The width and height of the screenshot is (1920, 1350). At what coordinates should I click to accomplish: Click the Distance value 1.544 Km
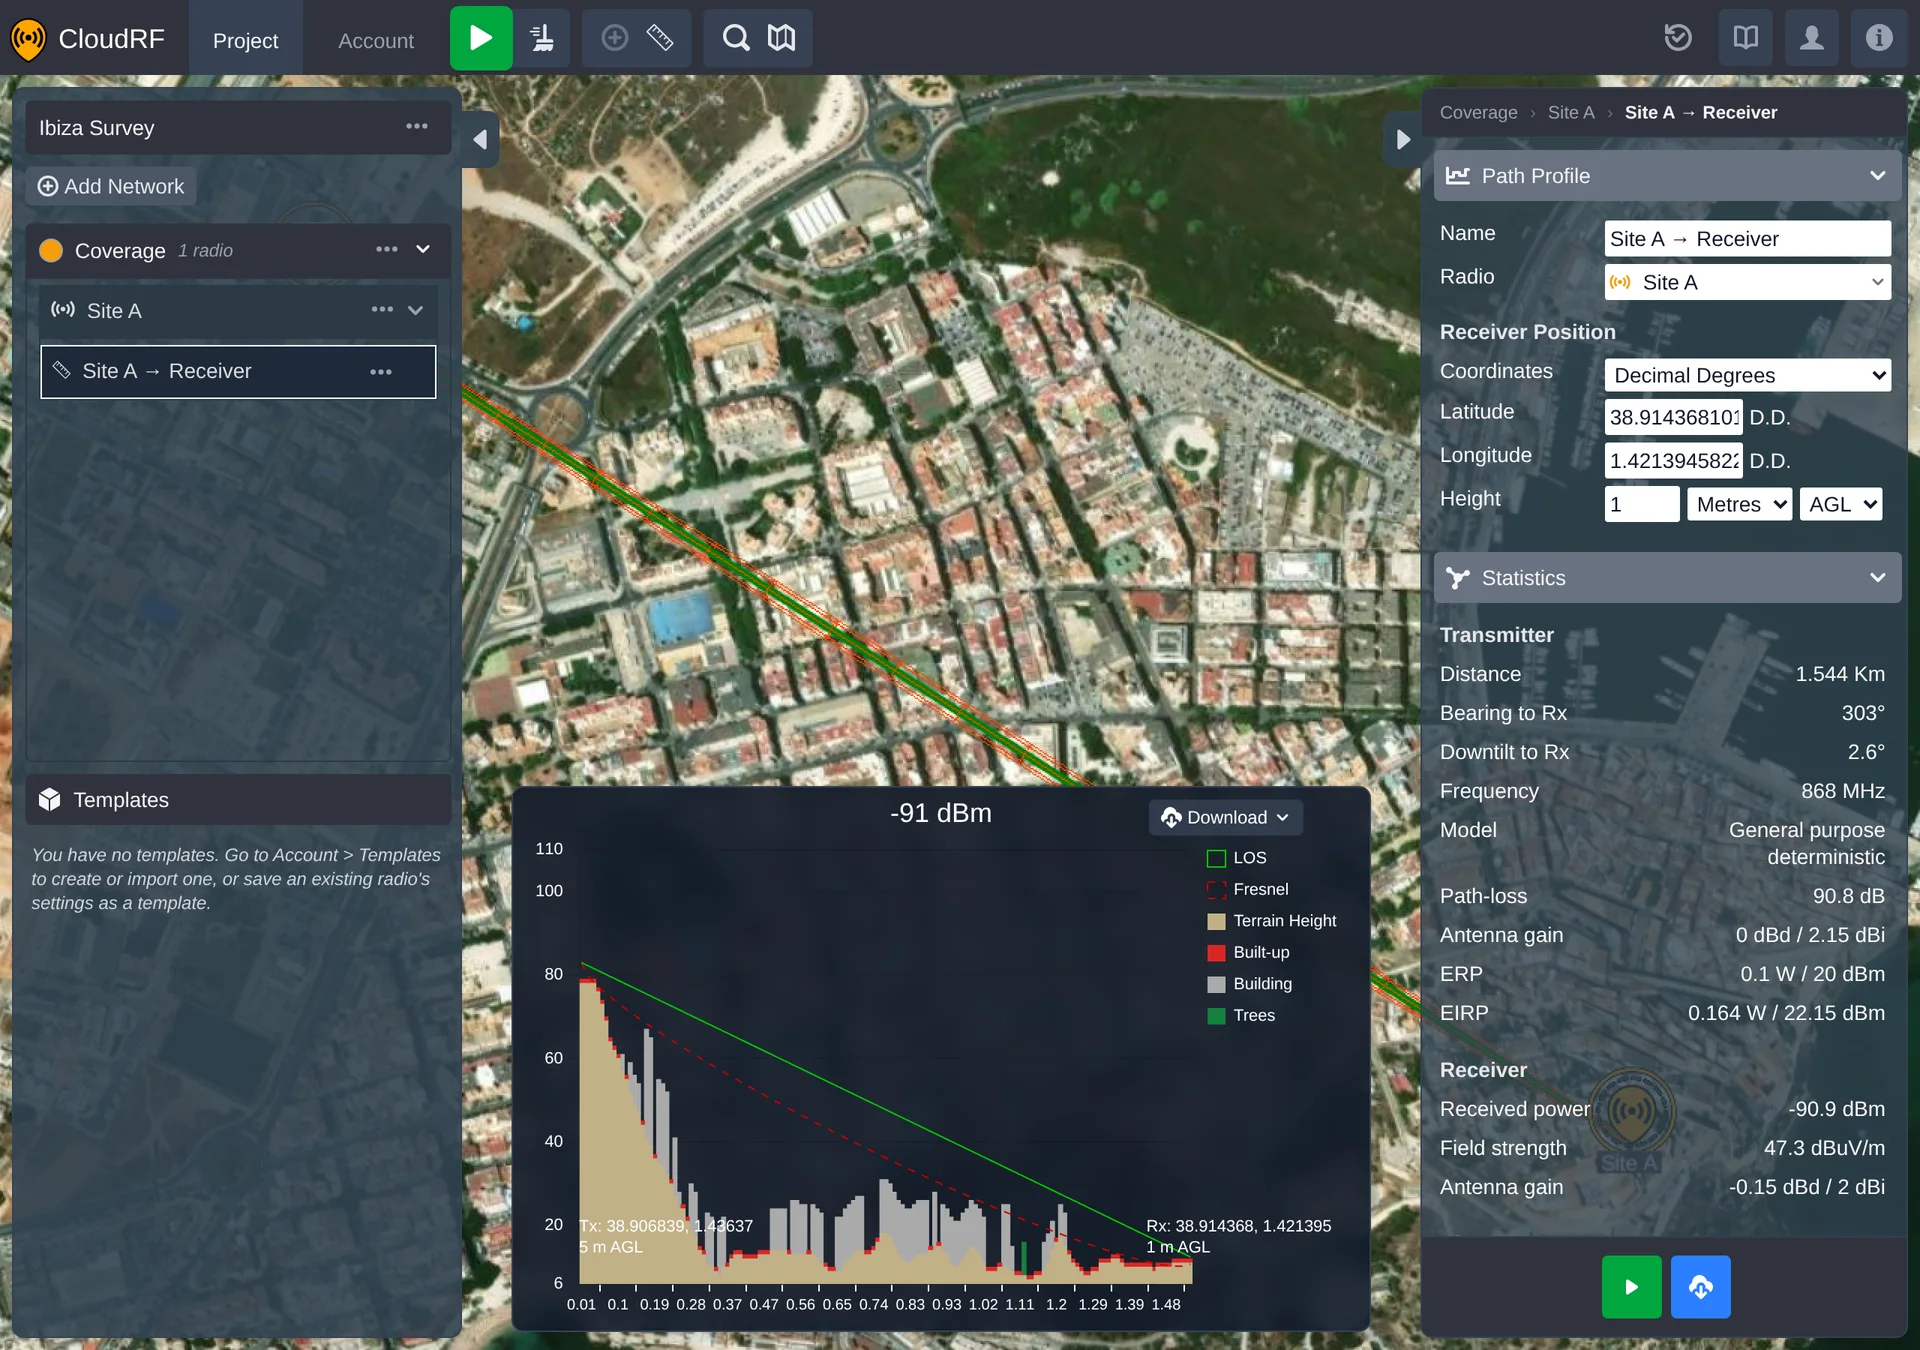point(1840,674)
